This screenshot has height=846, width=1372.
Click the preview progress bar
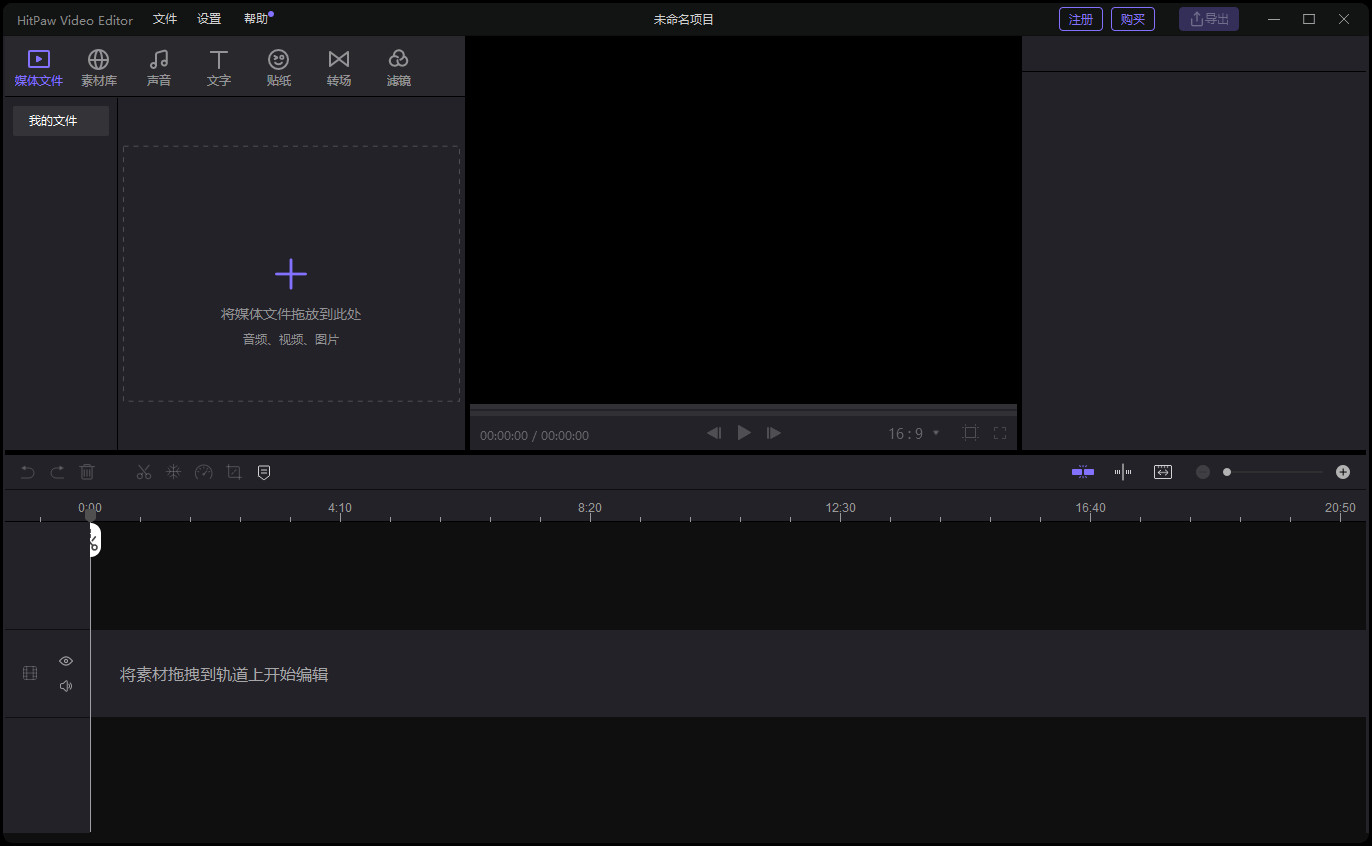(x=743, y=410)
